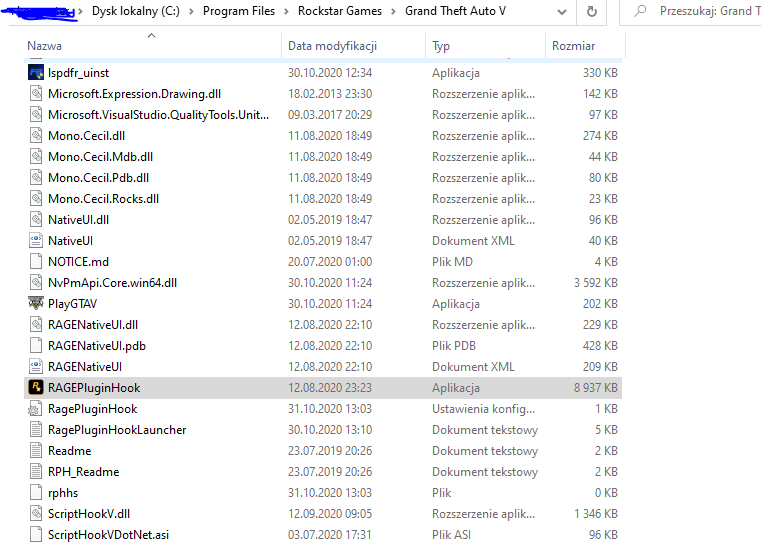The height and width of the screenshot is (551, 761).
Task: Click the blank rphhs file icon
Action: [36, 493]
